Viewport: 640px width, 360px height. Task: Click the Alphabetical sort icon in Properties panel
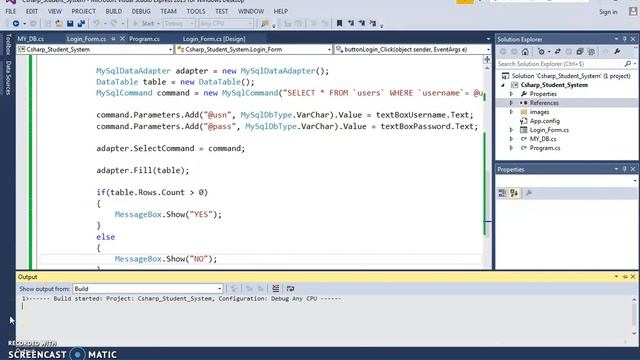pos(514,193)
